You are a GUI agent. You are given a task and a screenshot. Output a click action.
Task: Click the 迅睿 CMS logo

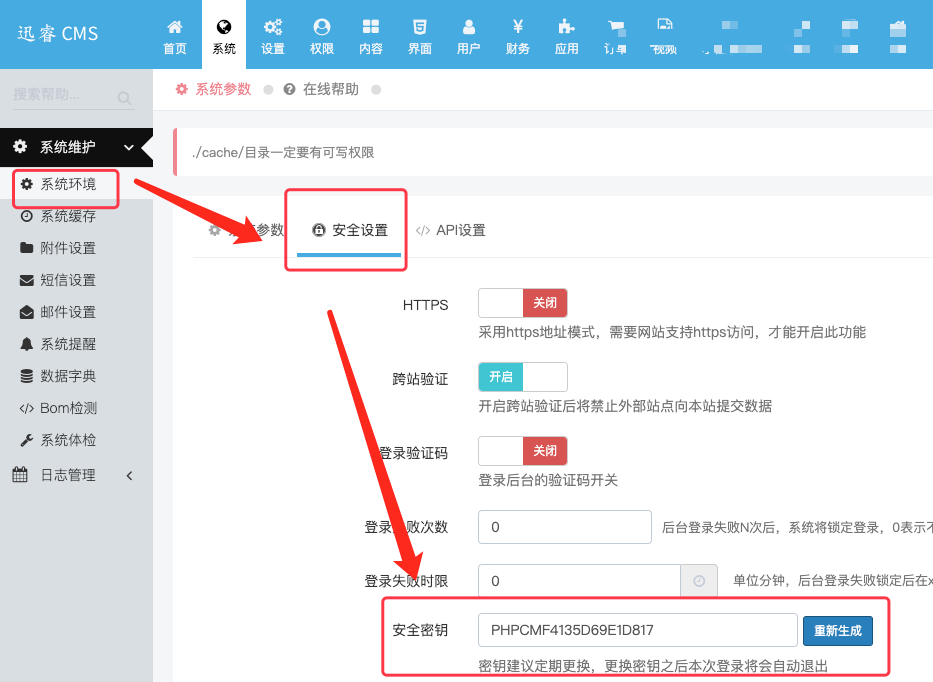(58, 34)
